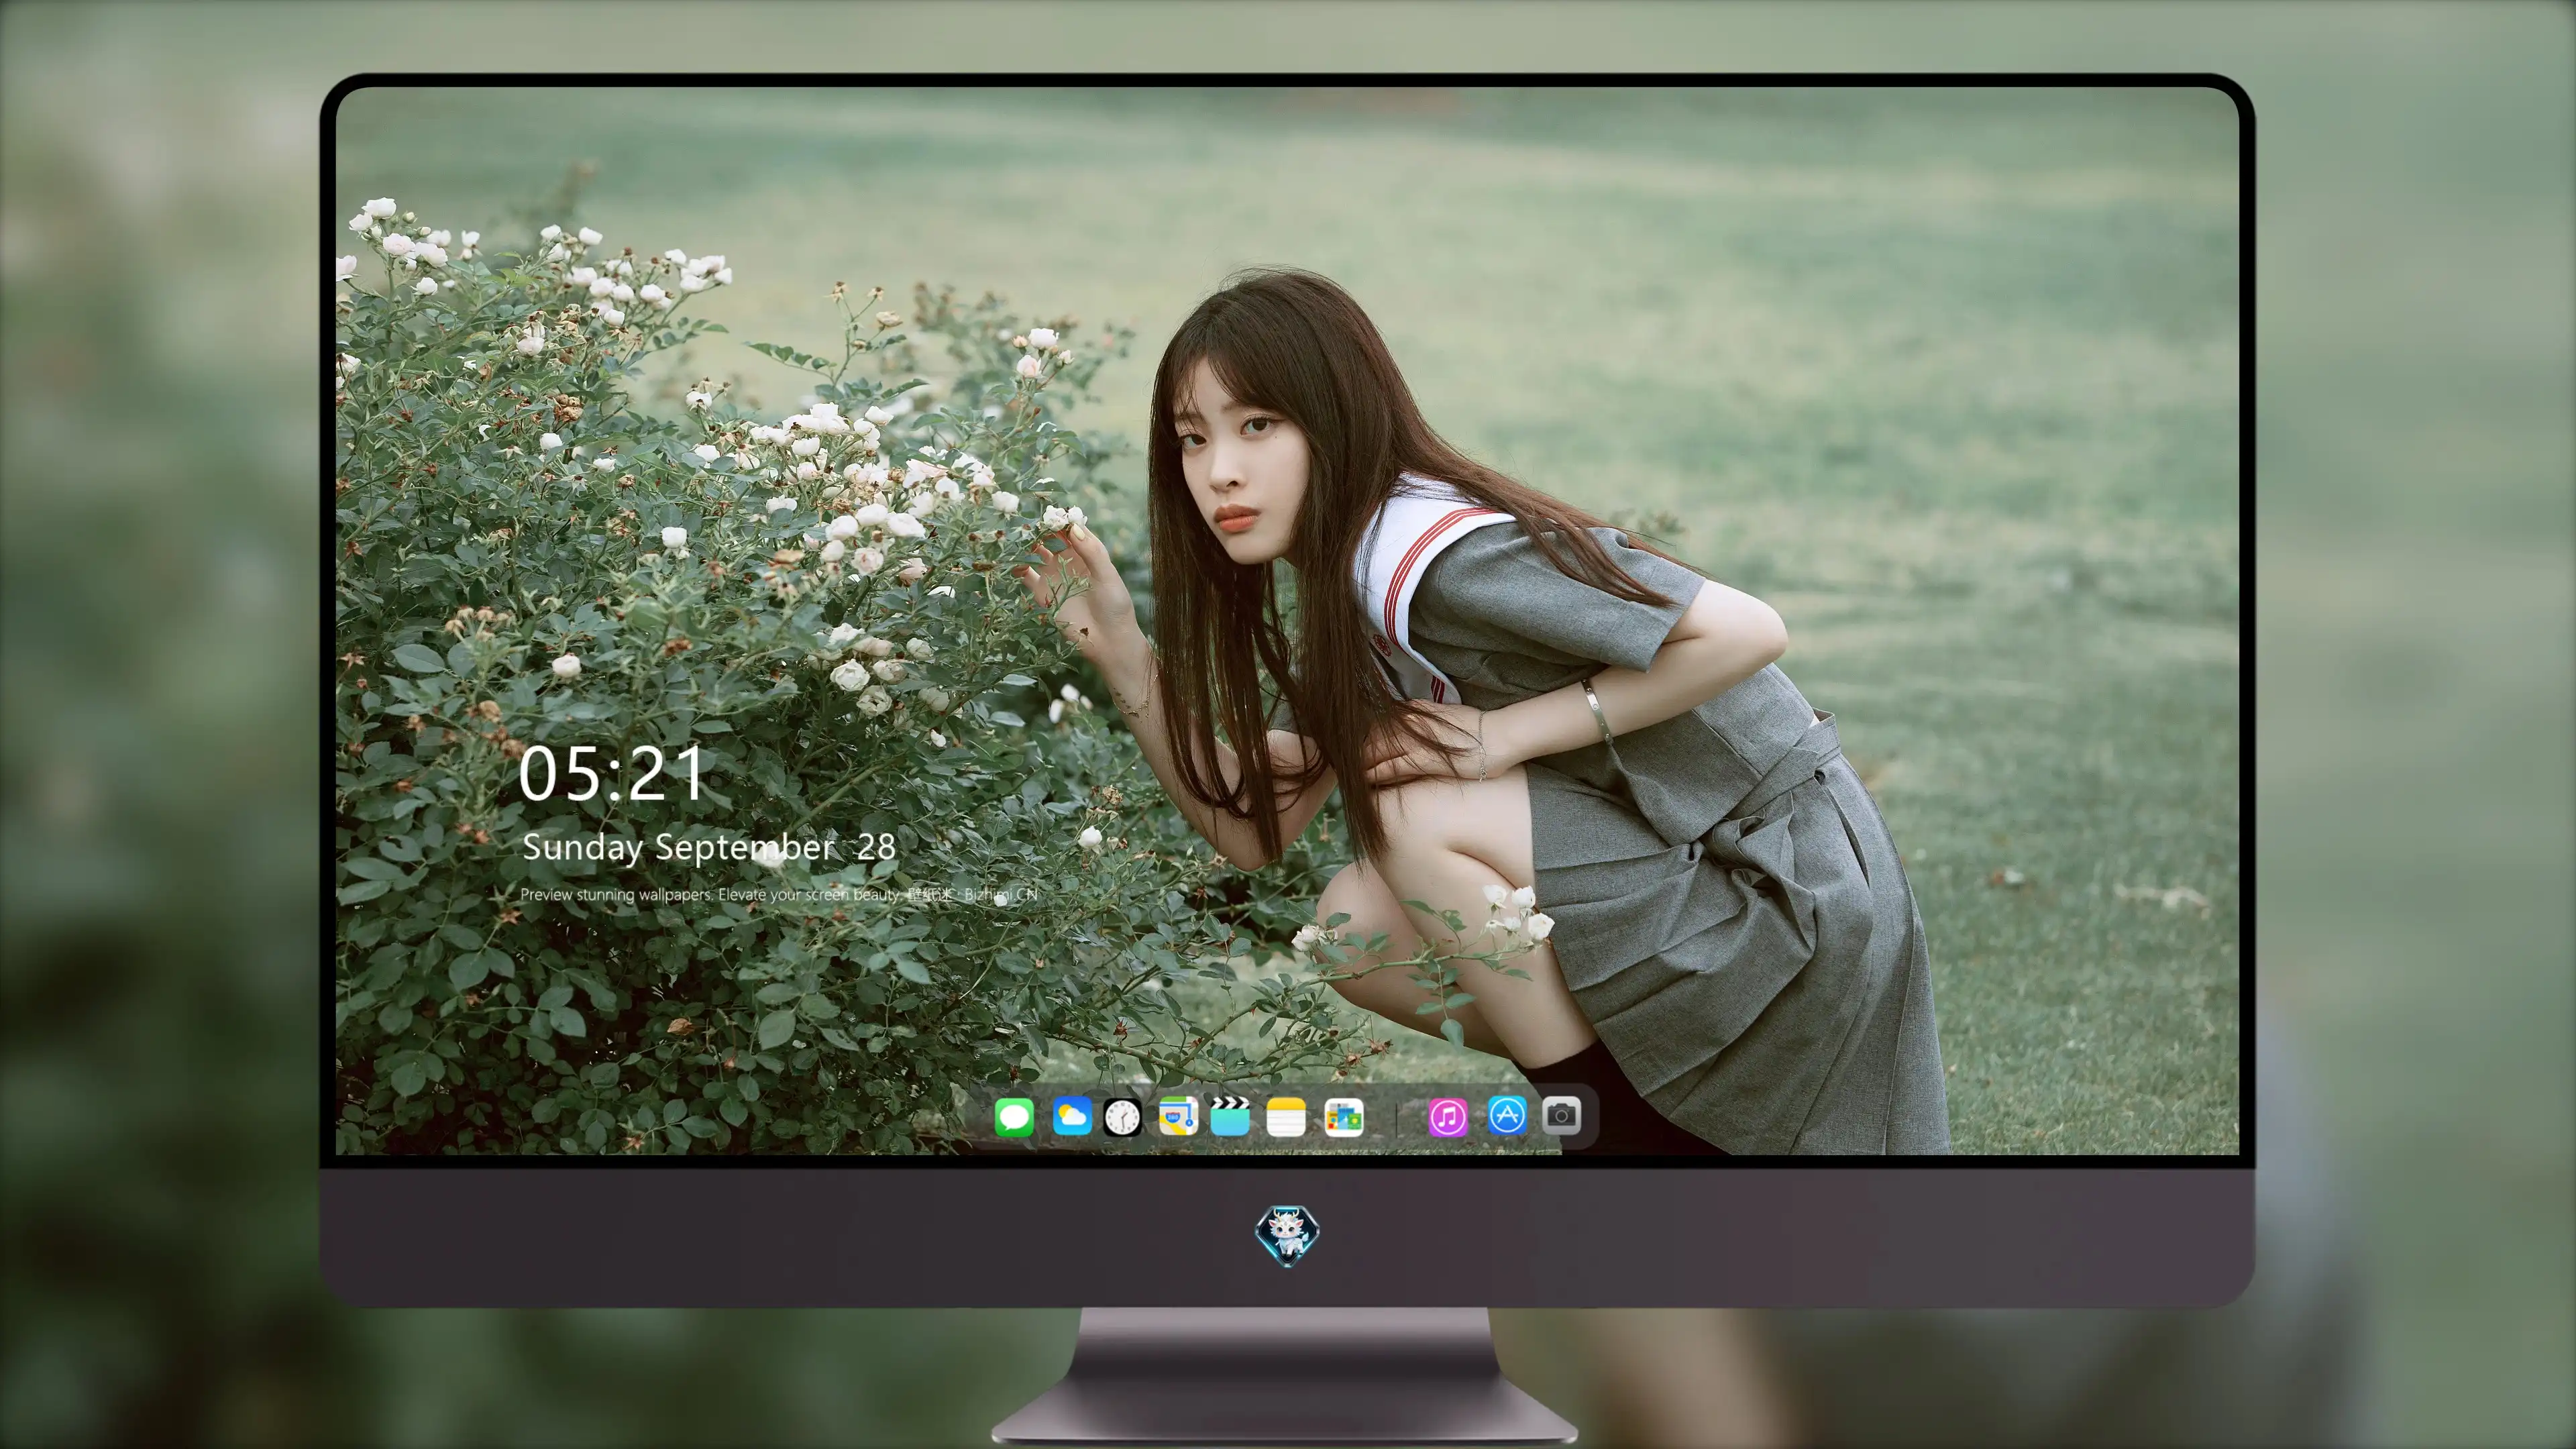Open the Videos clapperboard app icon
Image resolution: width=2576 pixels, height=1449 pixels.
[x=1230, y=1116]
